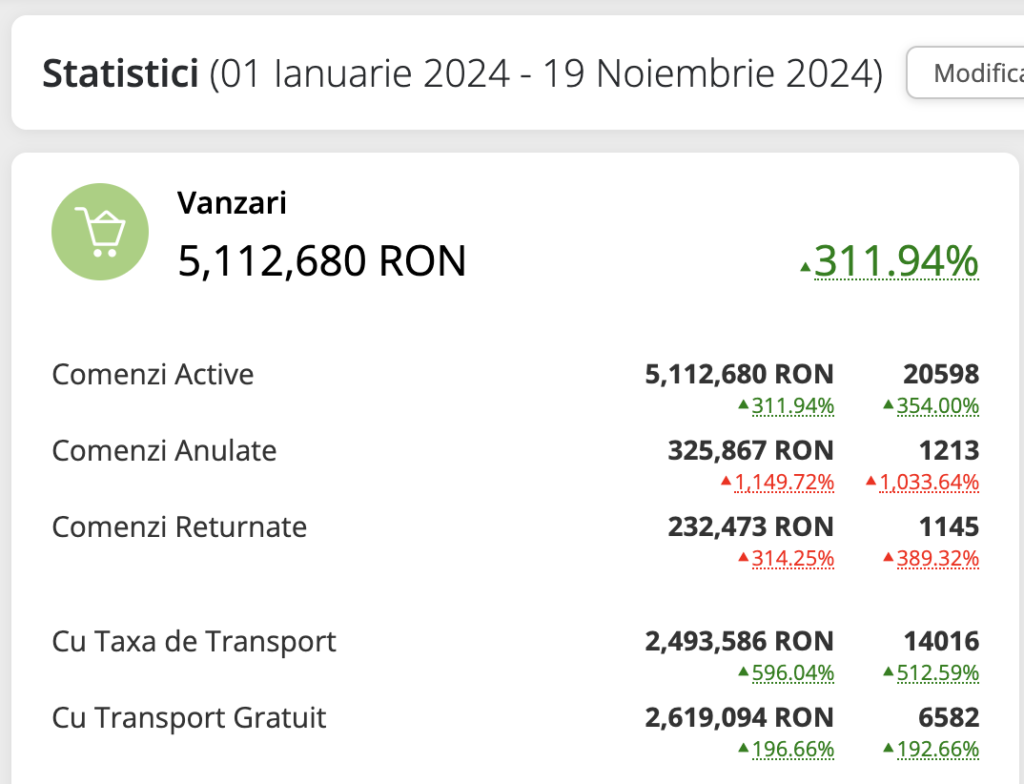Click the 389.32% returned orders count link
1024x784 pixels.
(x=937, y=558)
